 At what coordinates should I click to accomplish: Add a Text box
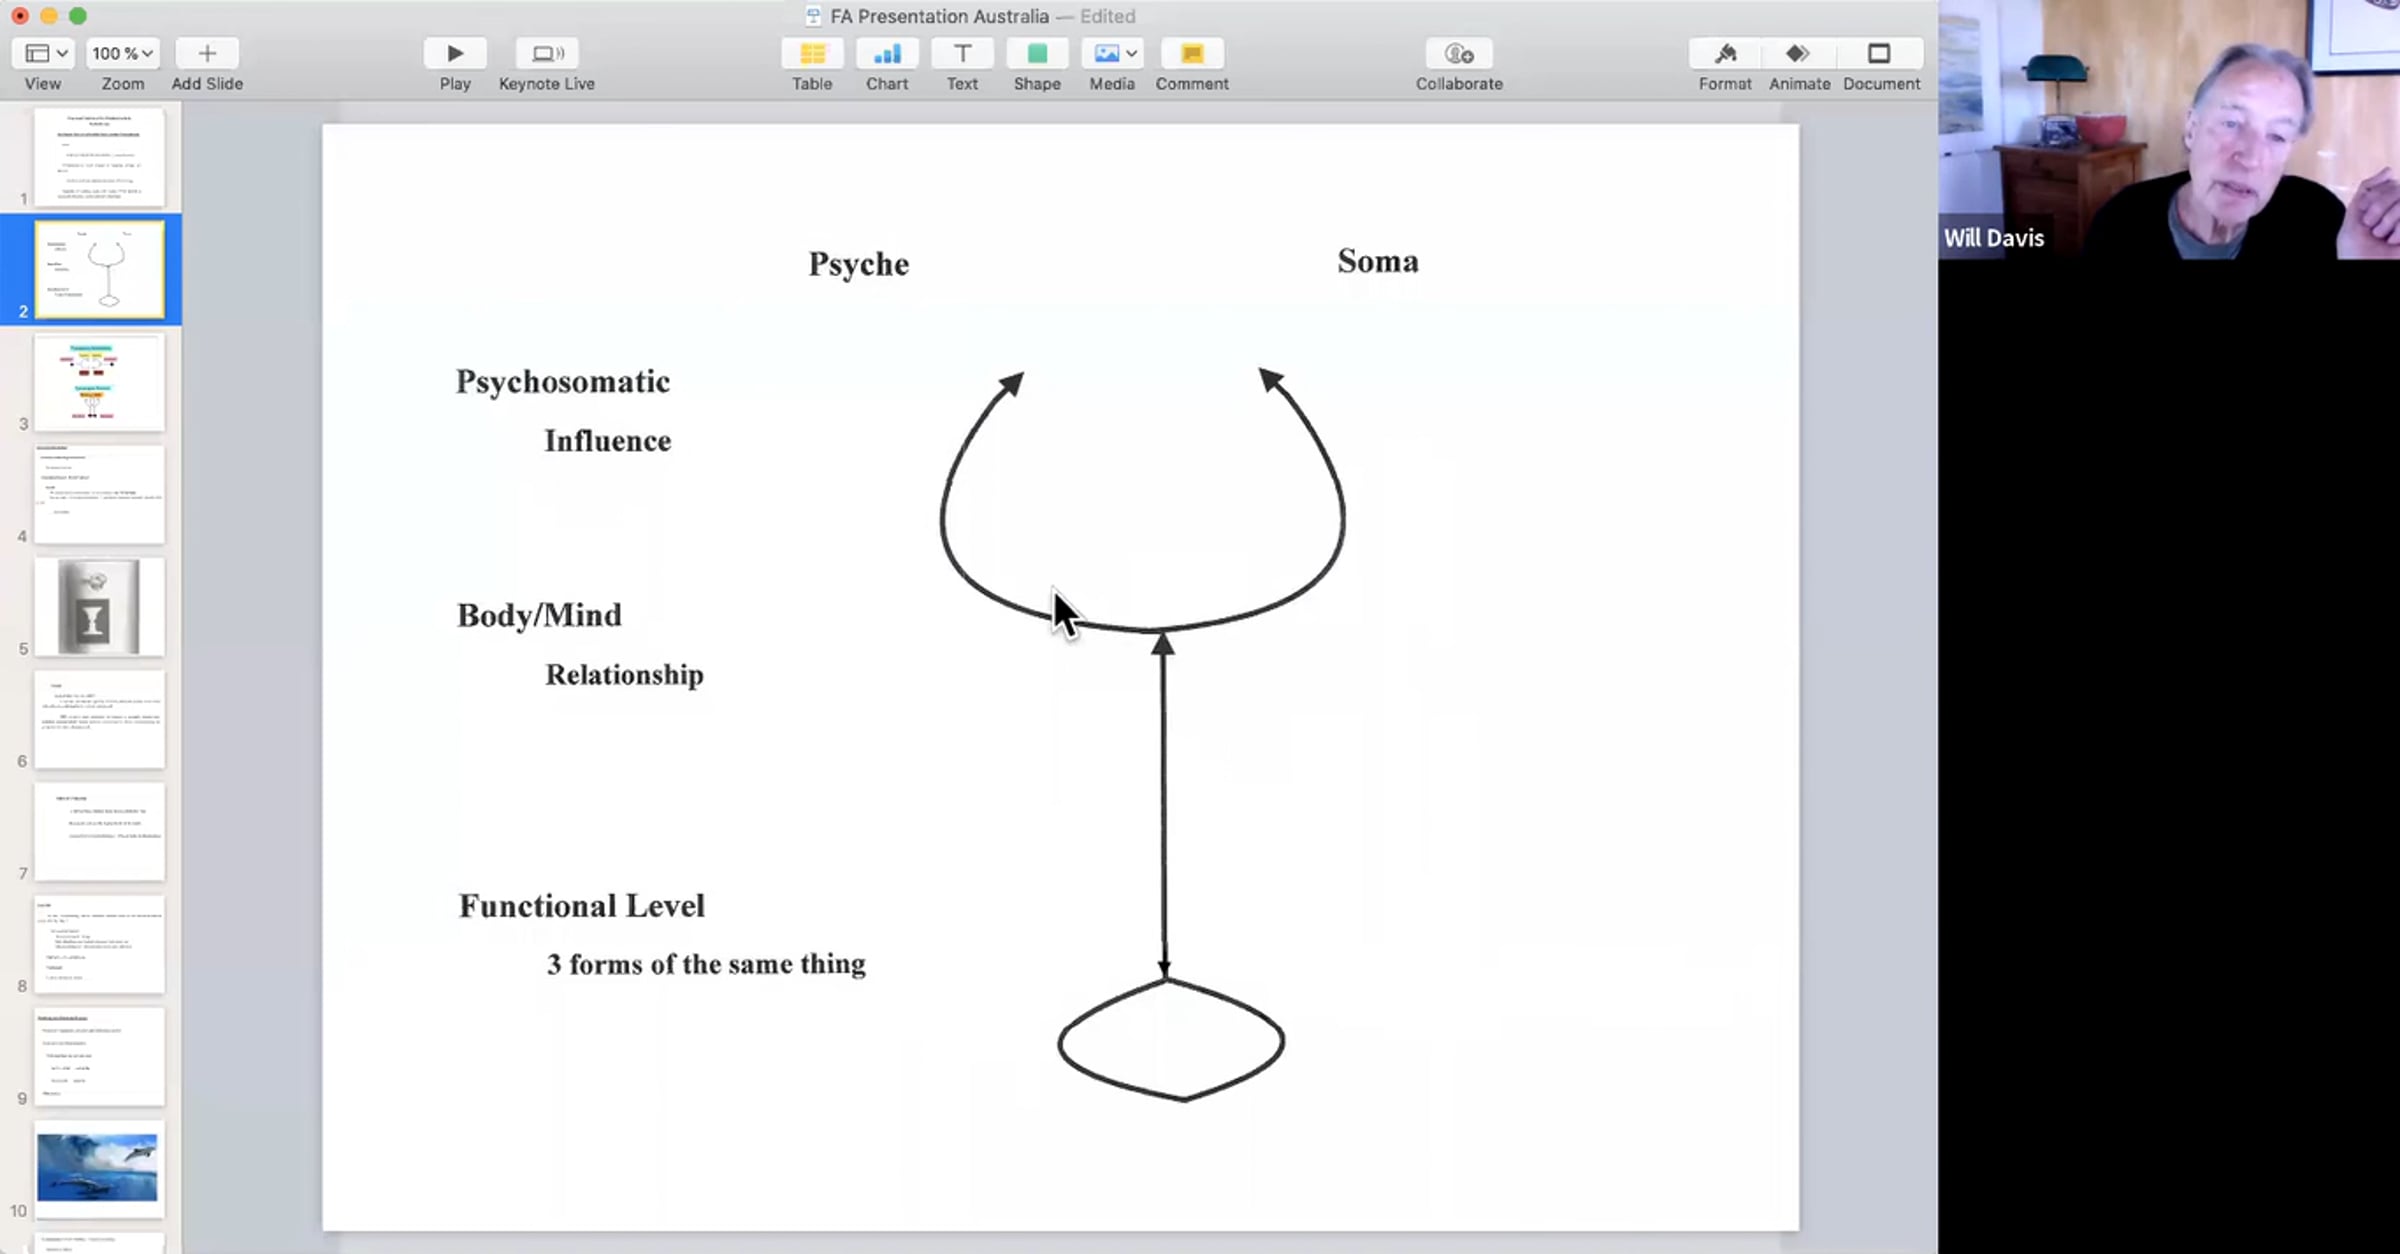(962, 53)
